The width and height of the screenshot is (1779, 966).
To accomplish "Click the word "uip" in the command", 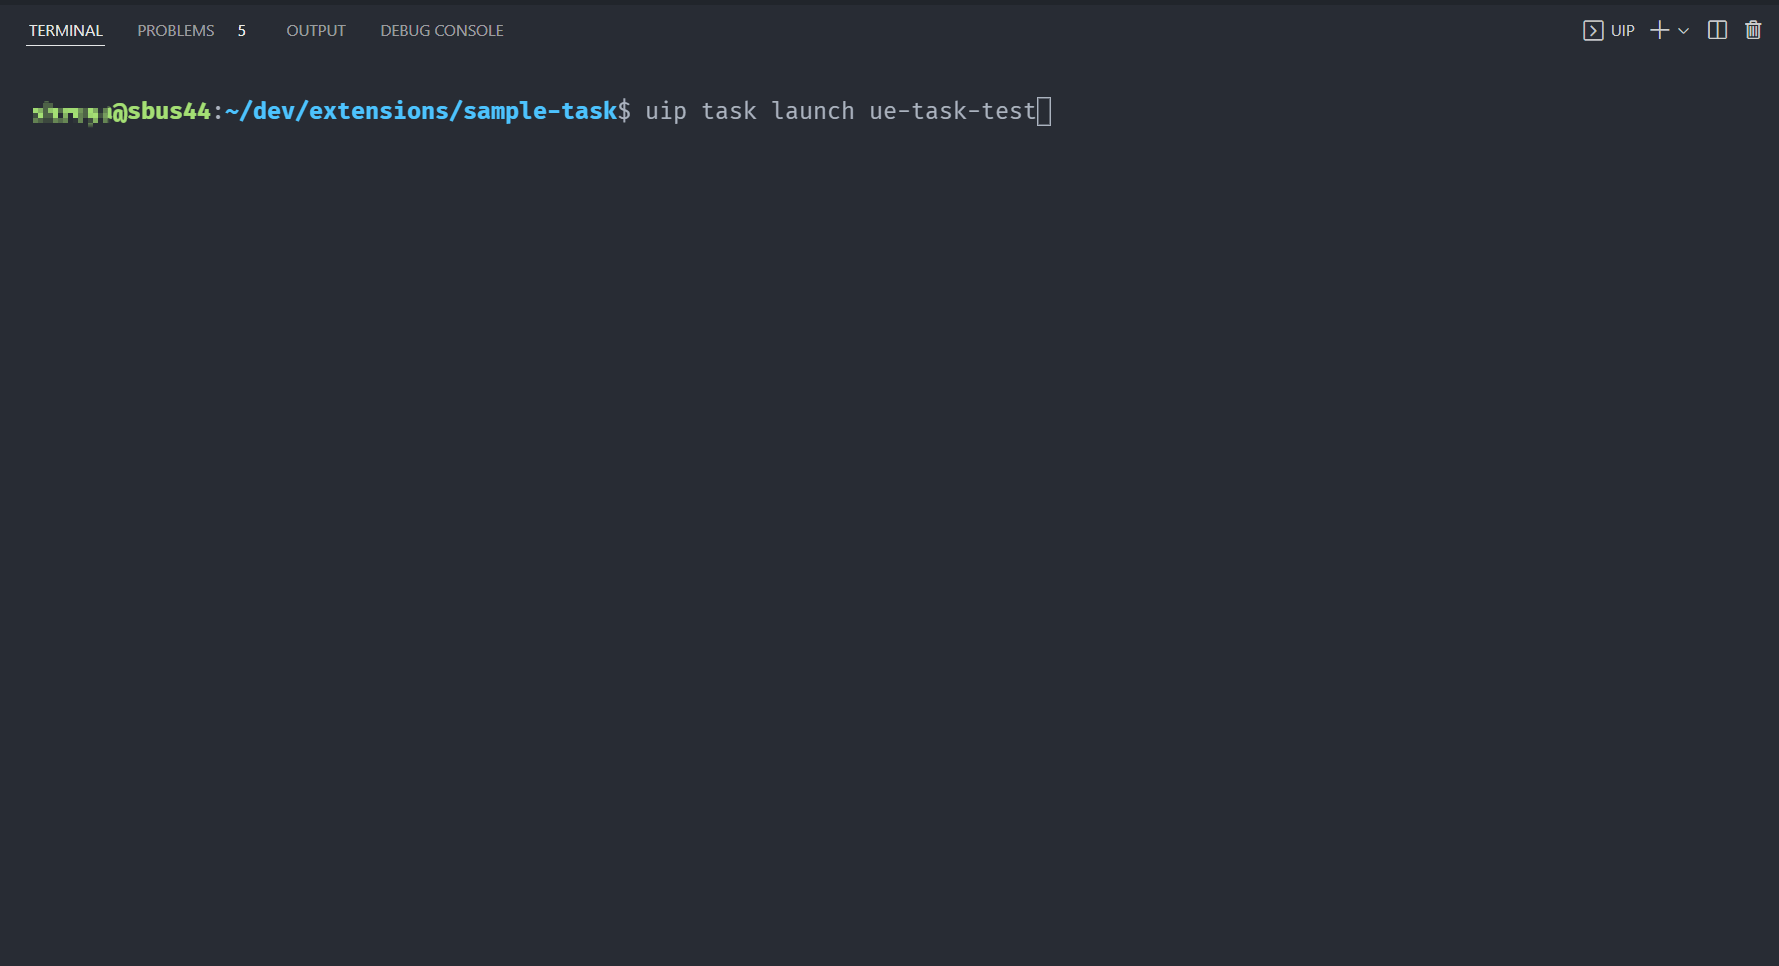I will point(666,111).
